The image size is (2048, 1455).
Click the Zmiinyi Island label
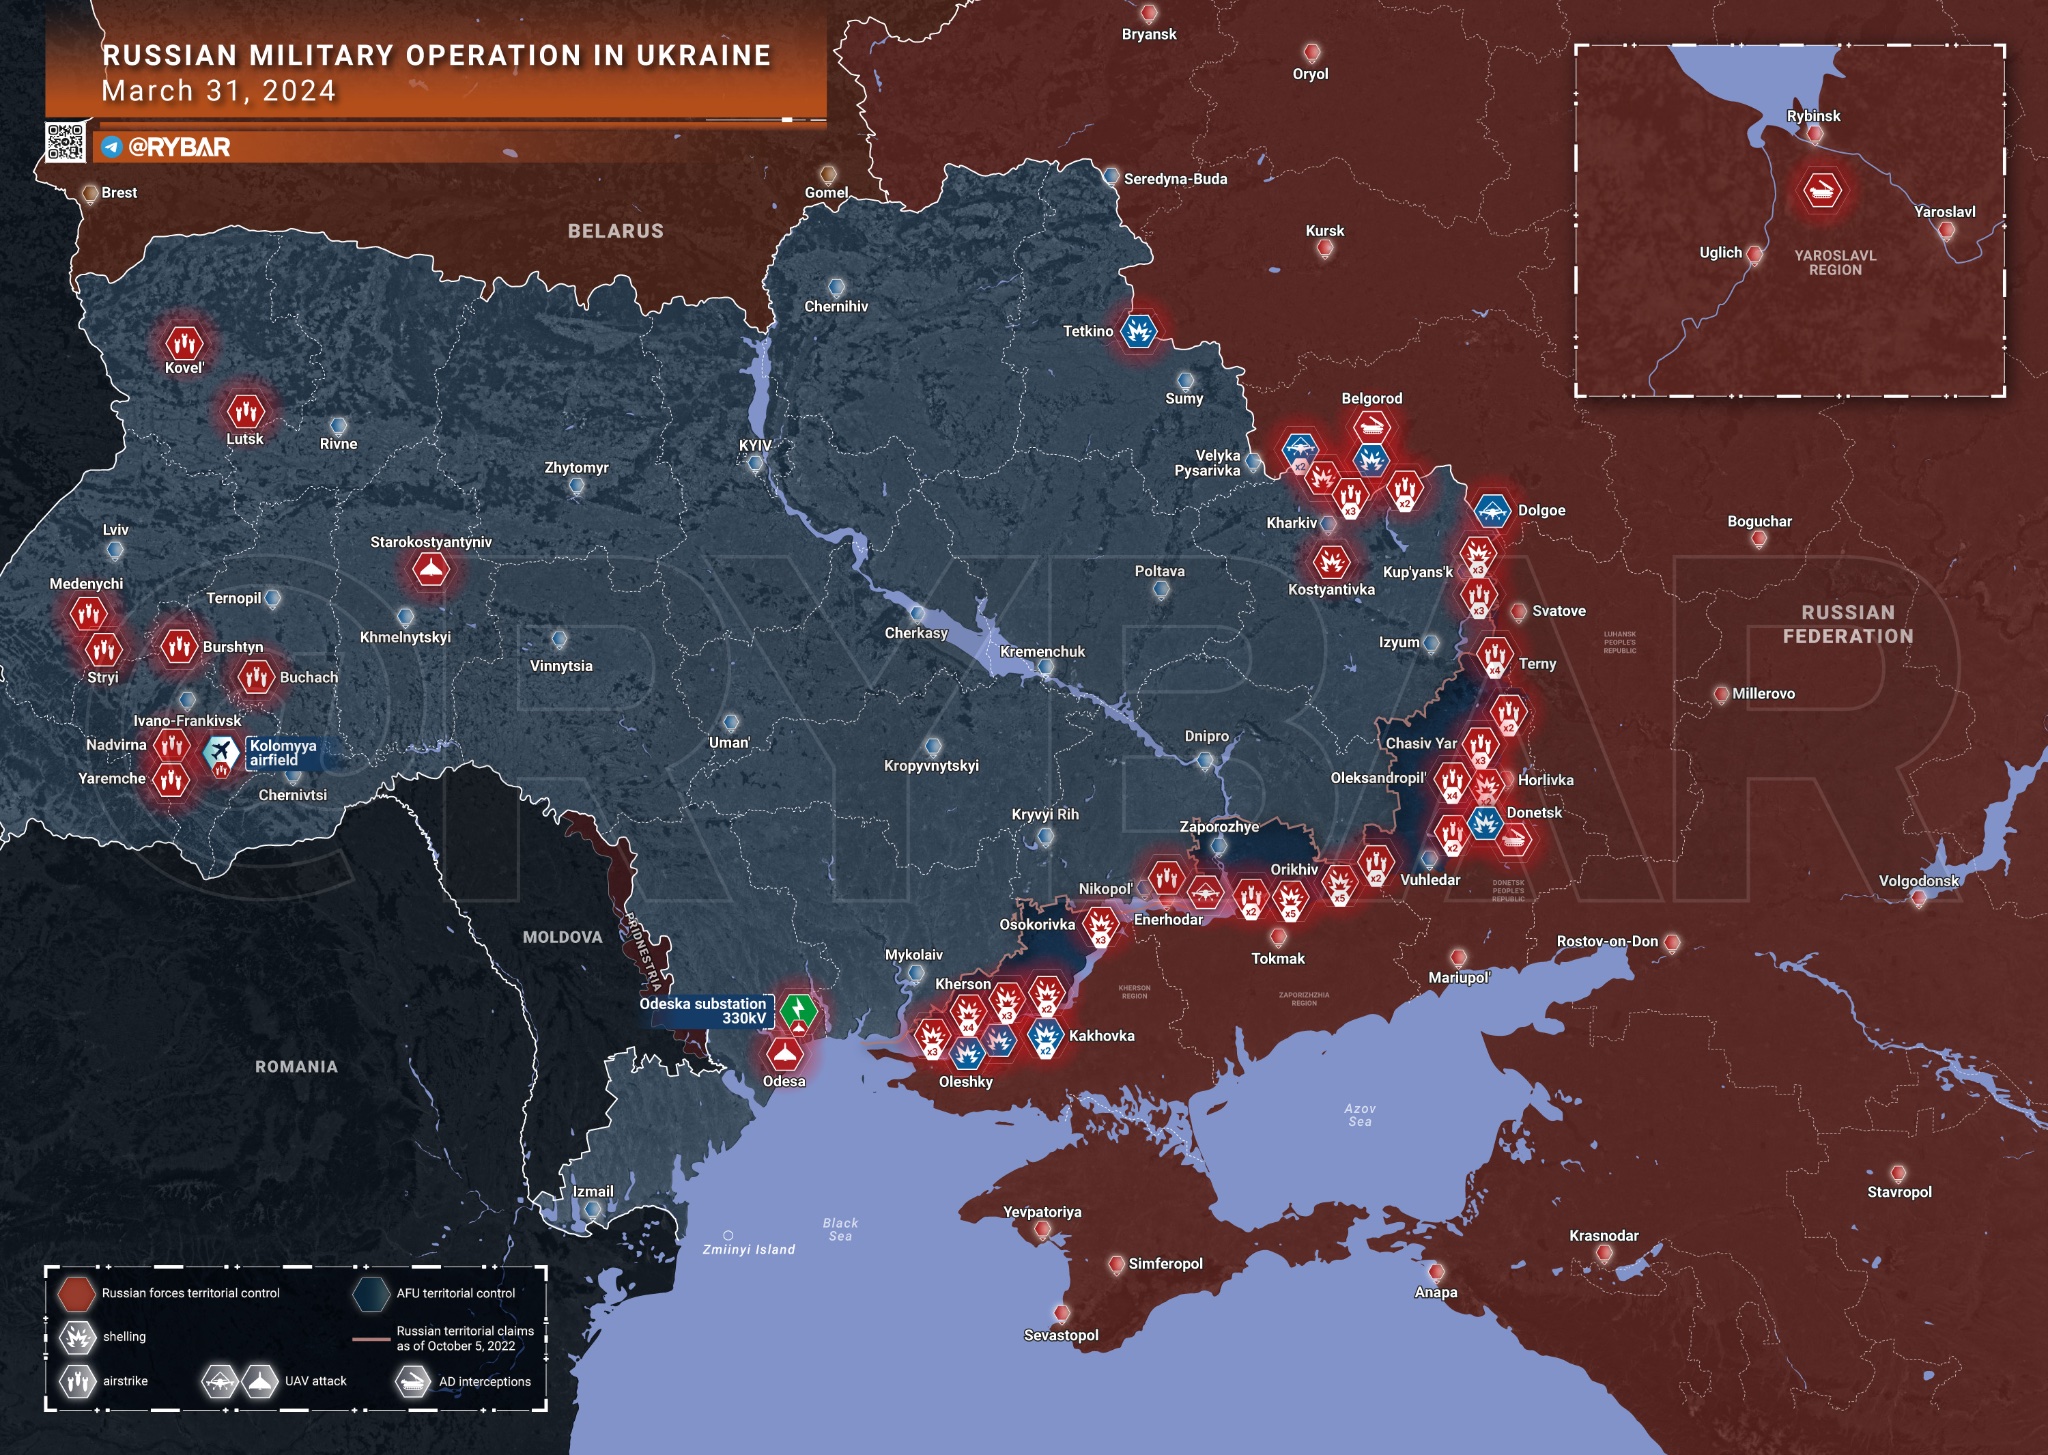coord(749,1250)
